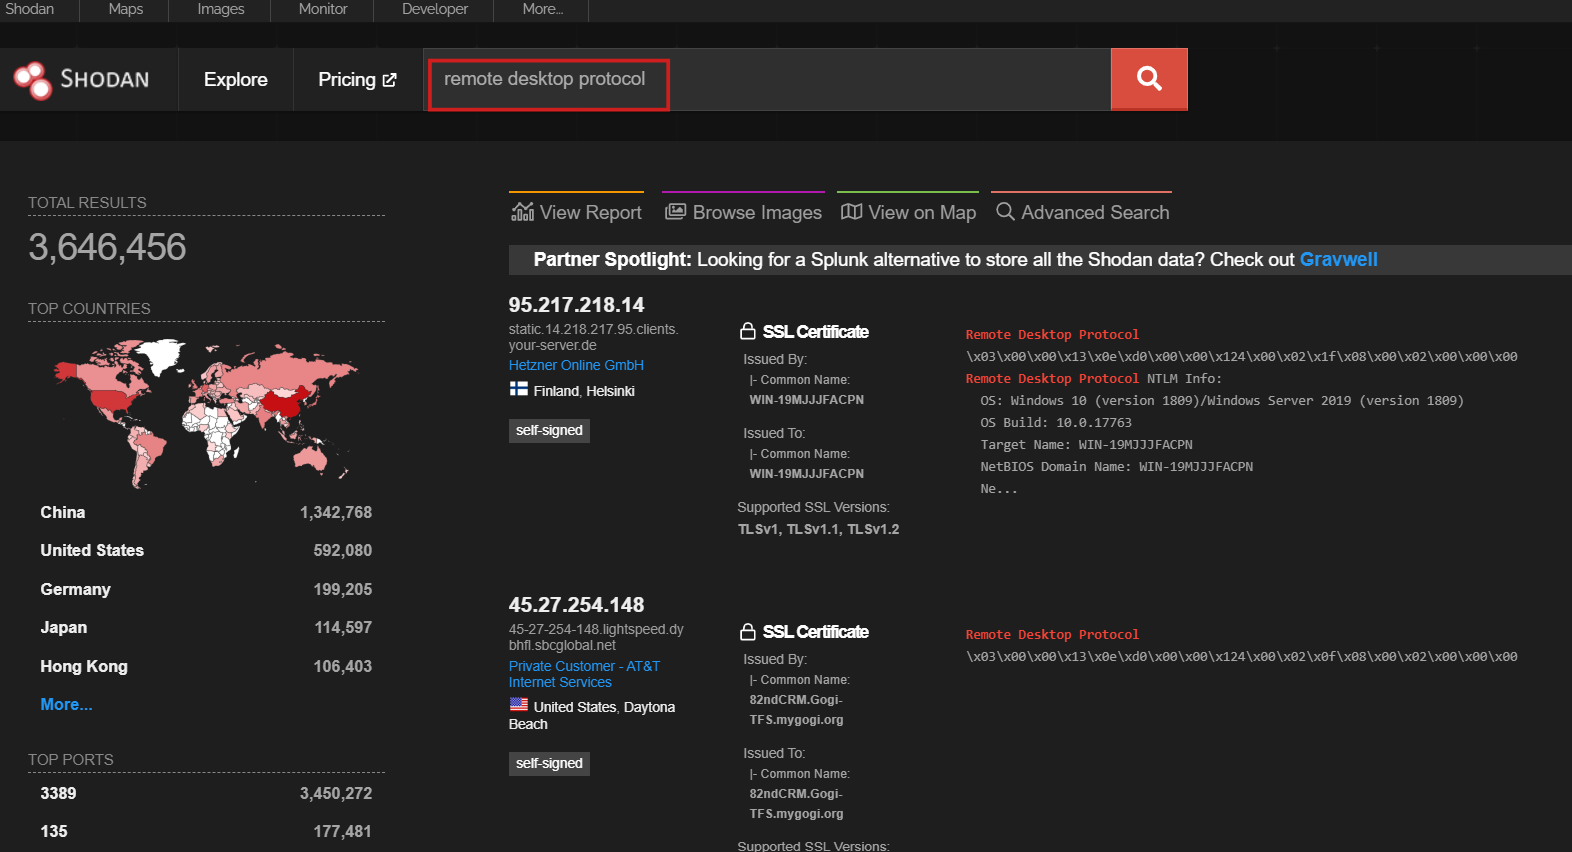Open View Report tab

point(576,212)
